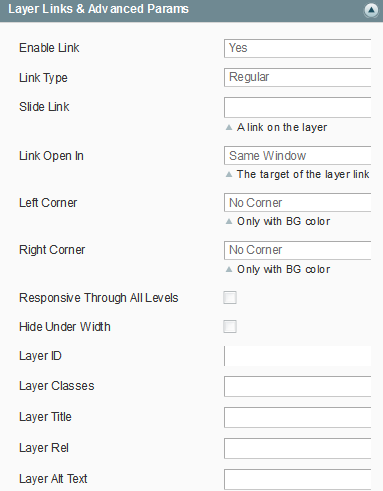Click into the Layer Title field
This screenshot has height=491, width=383.
(x=297, y=417)
